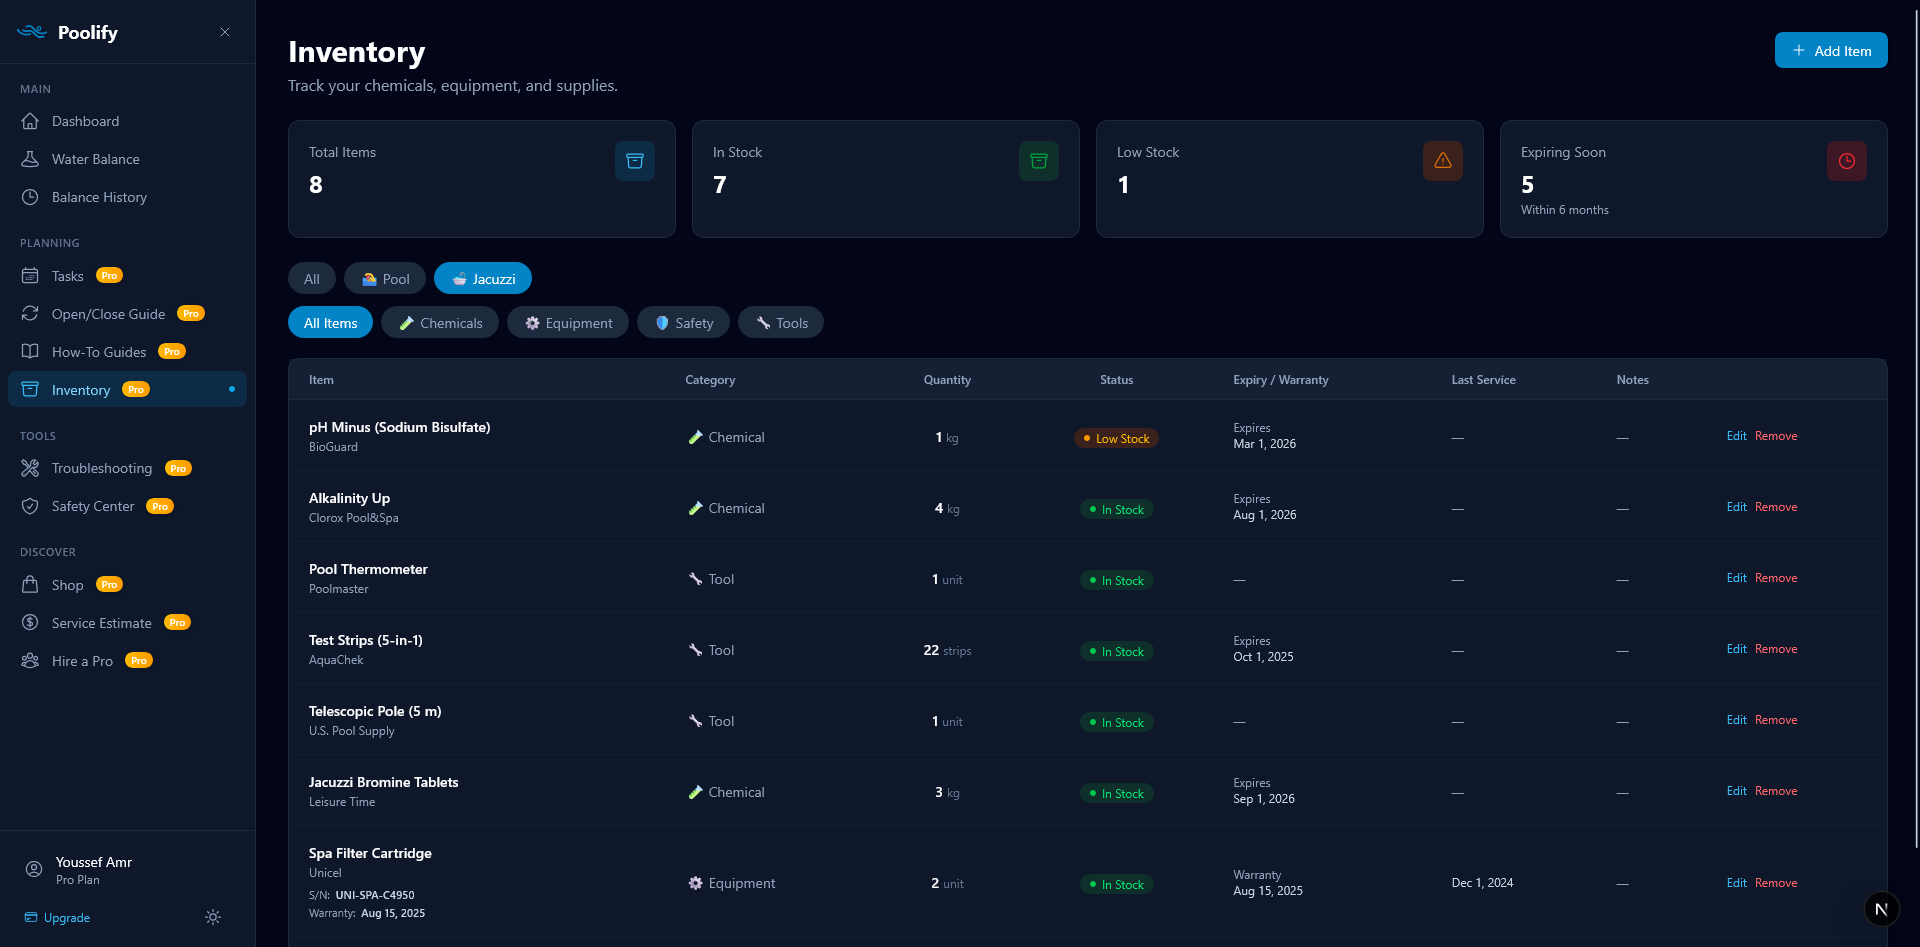Click serial number UNI-SPA-C4950
The width and height of the screenshot is (1920, 947).
pyautogui.click(x=375, y=895)
